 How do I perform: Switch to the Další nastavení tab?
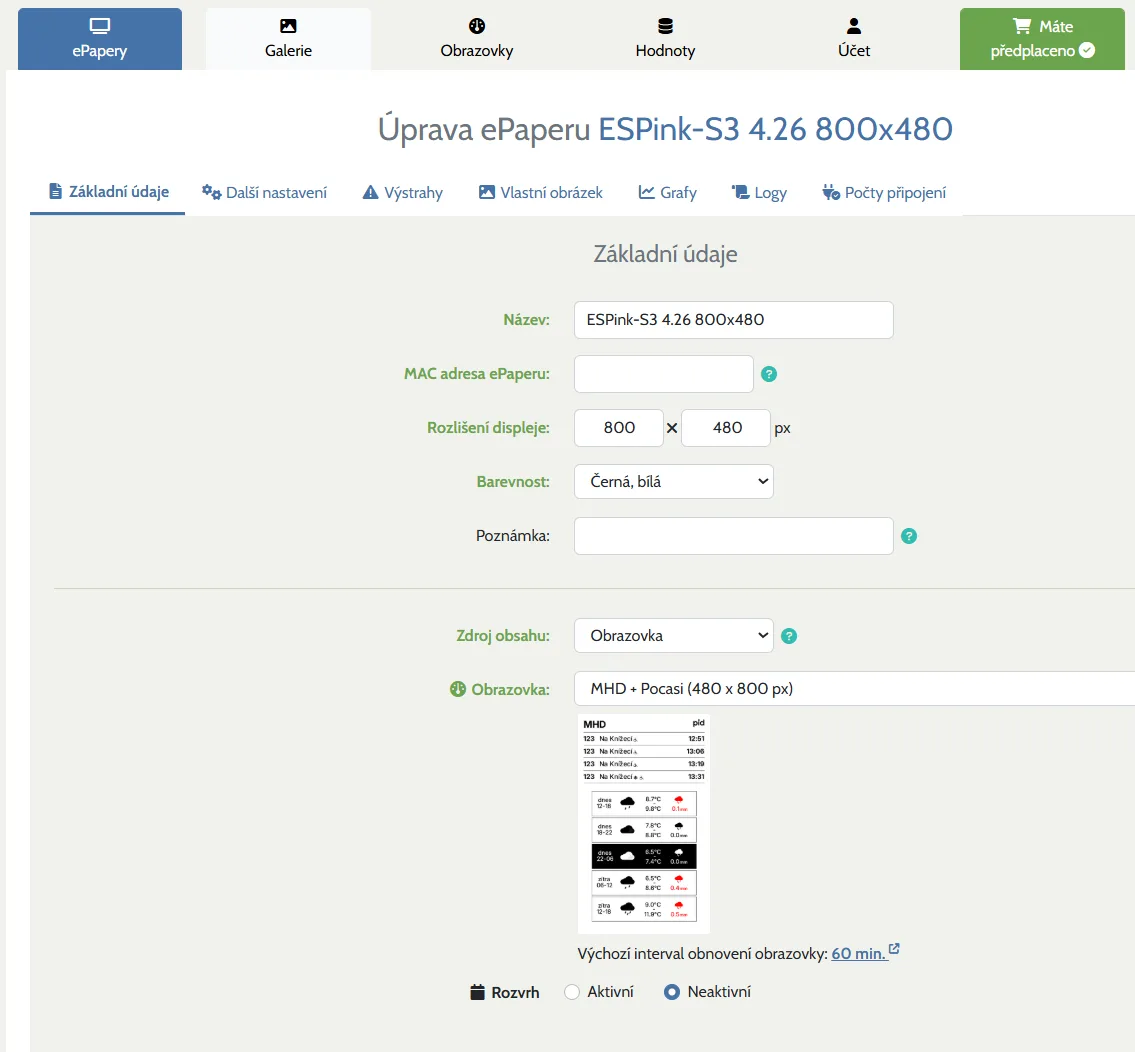coord(265,192)
